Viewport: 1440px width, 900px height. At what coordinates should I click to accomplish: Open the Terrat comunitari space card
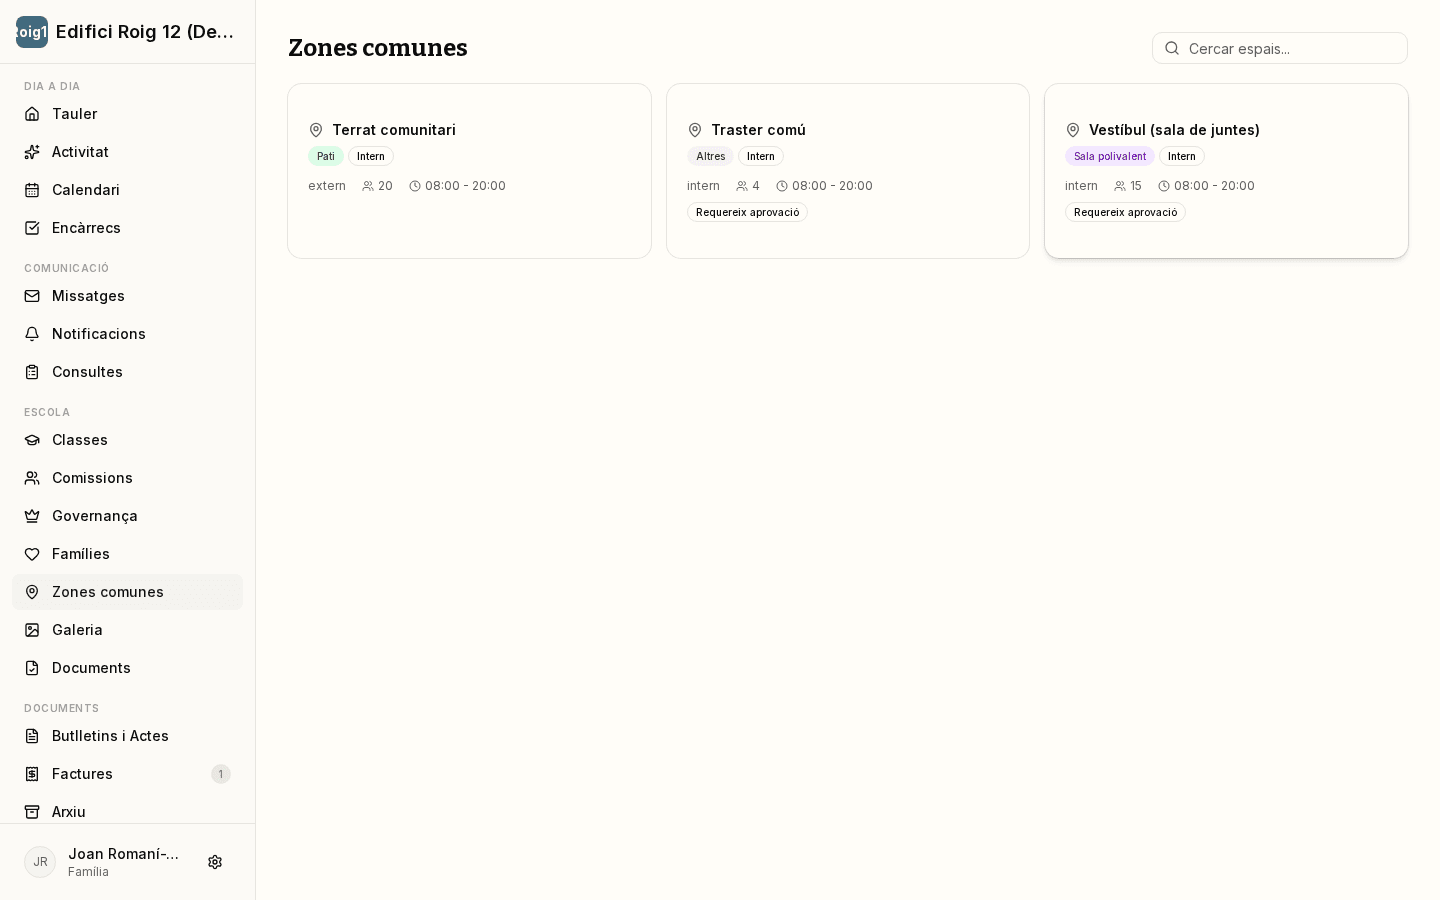tap(469, 171)
